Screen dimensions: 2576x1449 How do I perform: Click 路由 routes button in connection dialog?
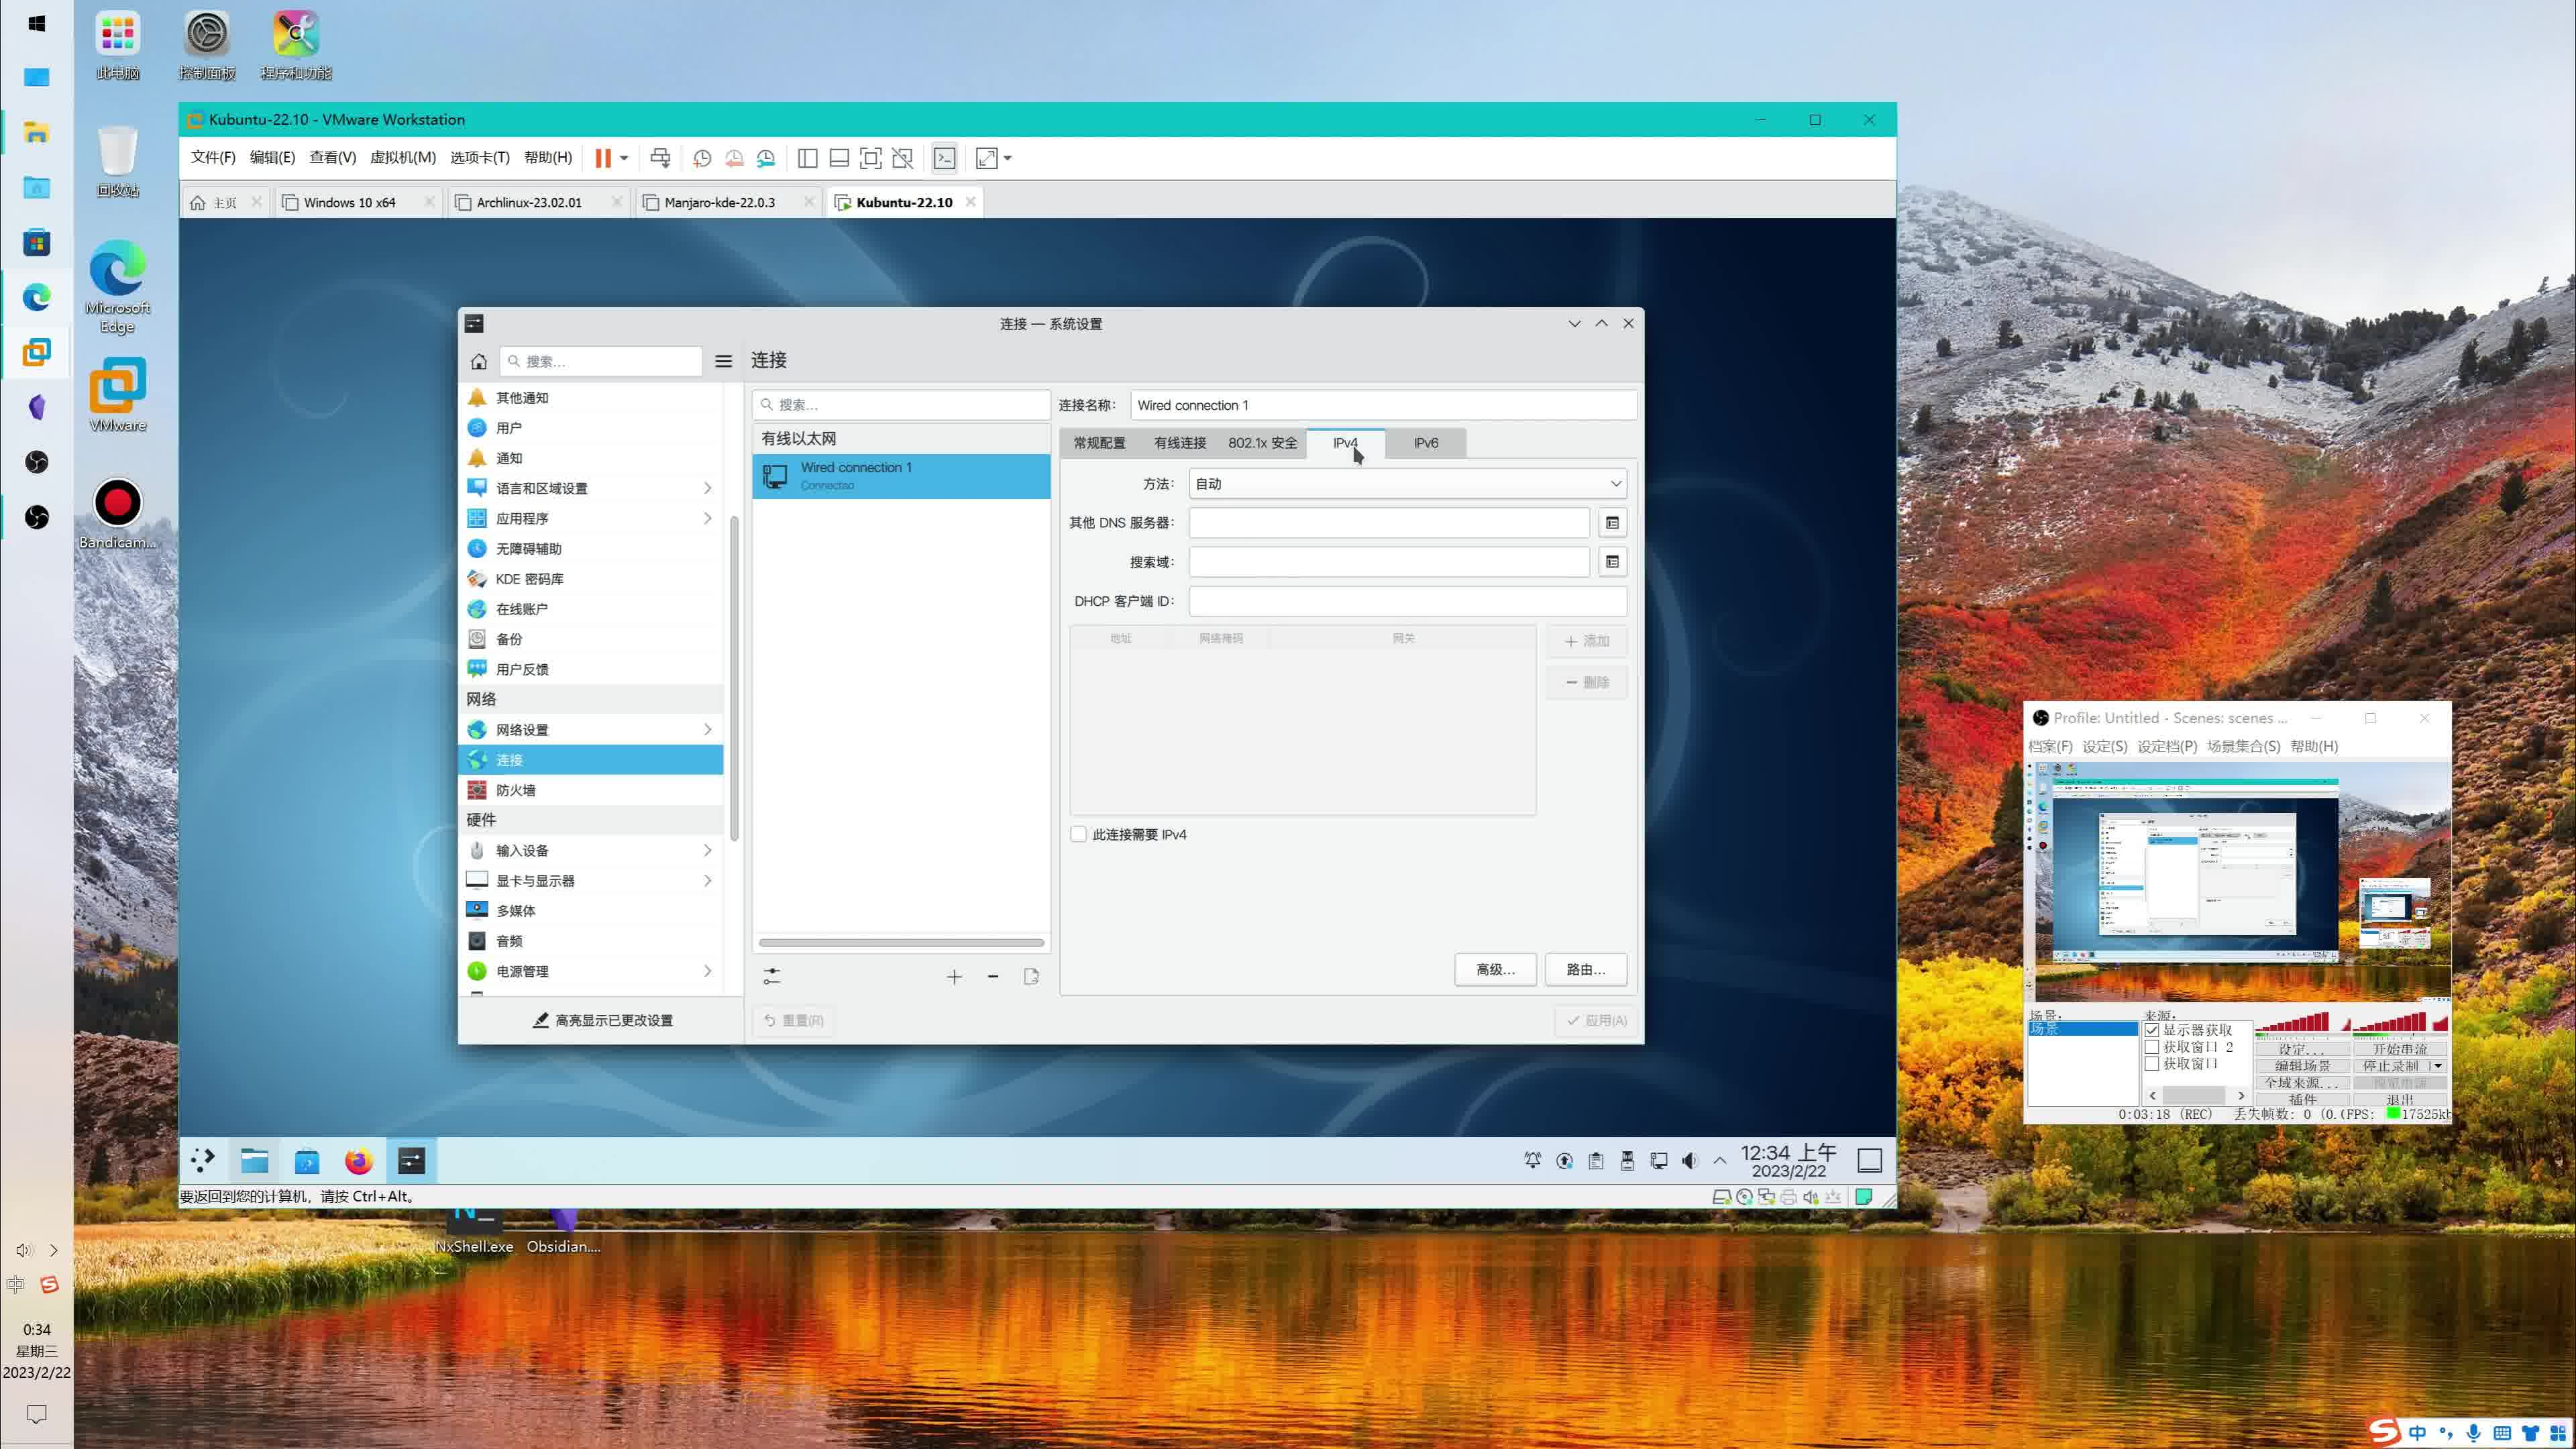pyautogui.click(x=1583, y=969)
